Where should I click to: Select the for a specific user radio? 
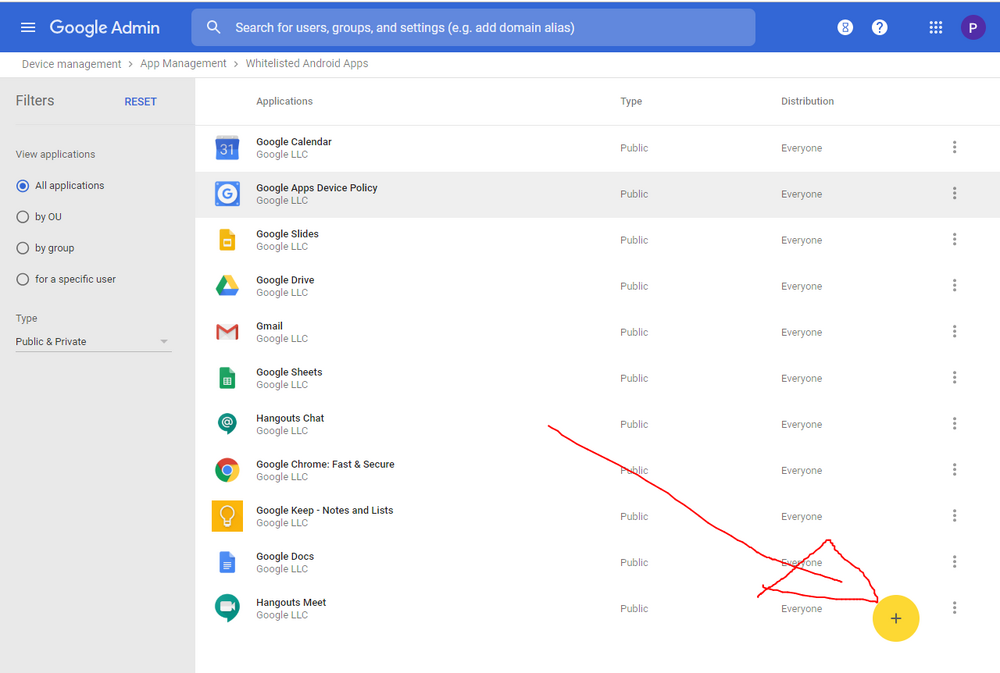[x=23, y=279]
